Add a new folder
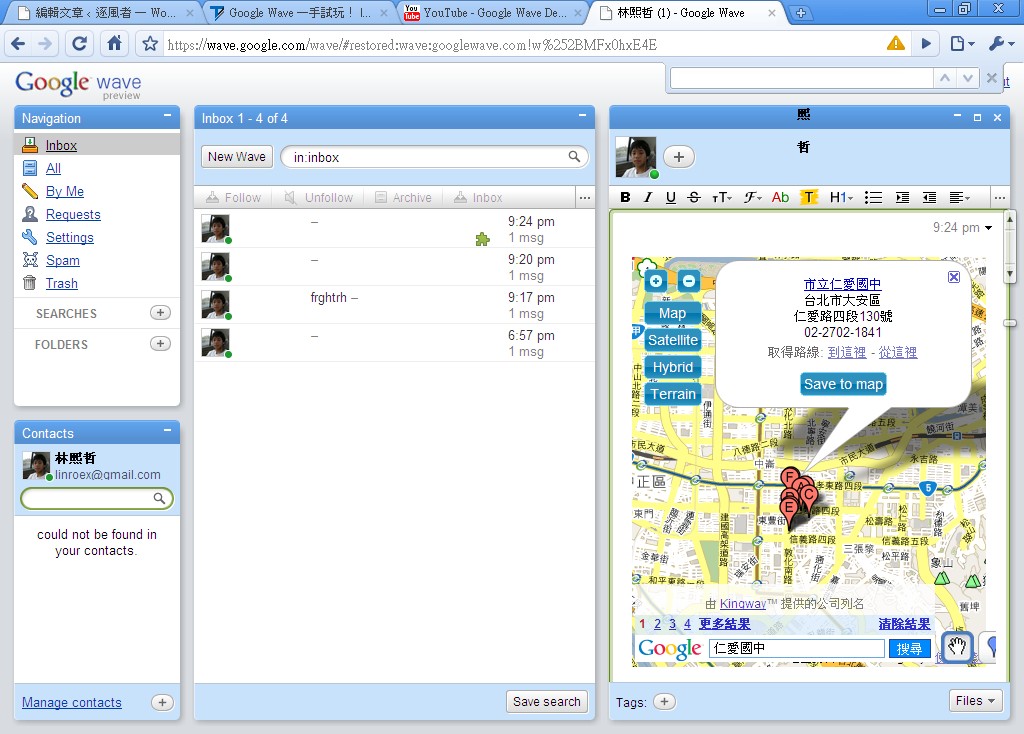The height and width of the screenshot is (734, 1024). (160, 343)
